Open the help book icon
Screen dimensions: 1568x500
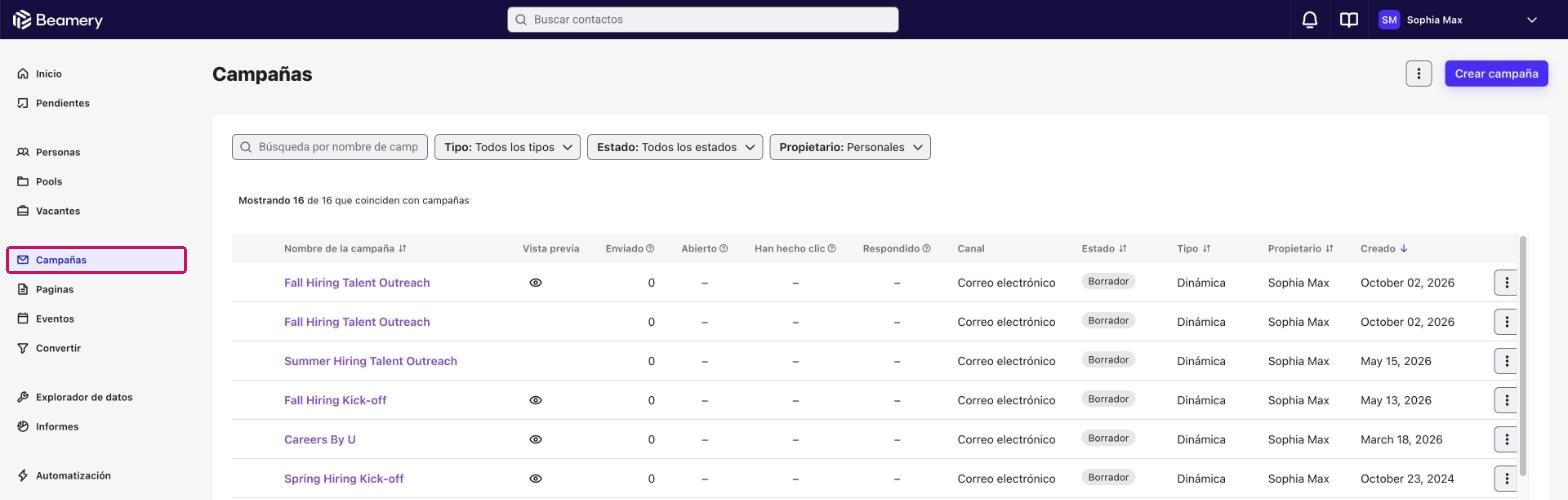click(1348, 19)
